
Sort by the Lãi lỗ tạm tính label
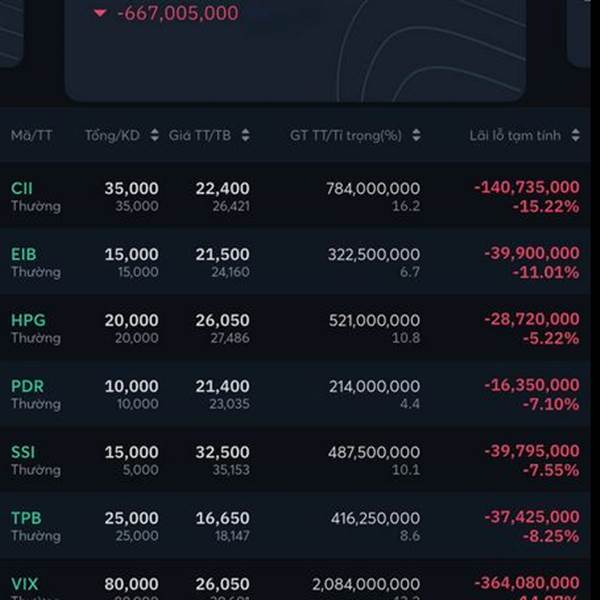point(515,135)
